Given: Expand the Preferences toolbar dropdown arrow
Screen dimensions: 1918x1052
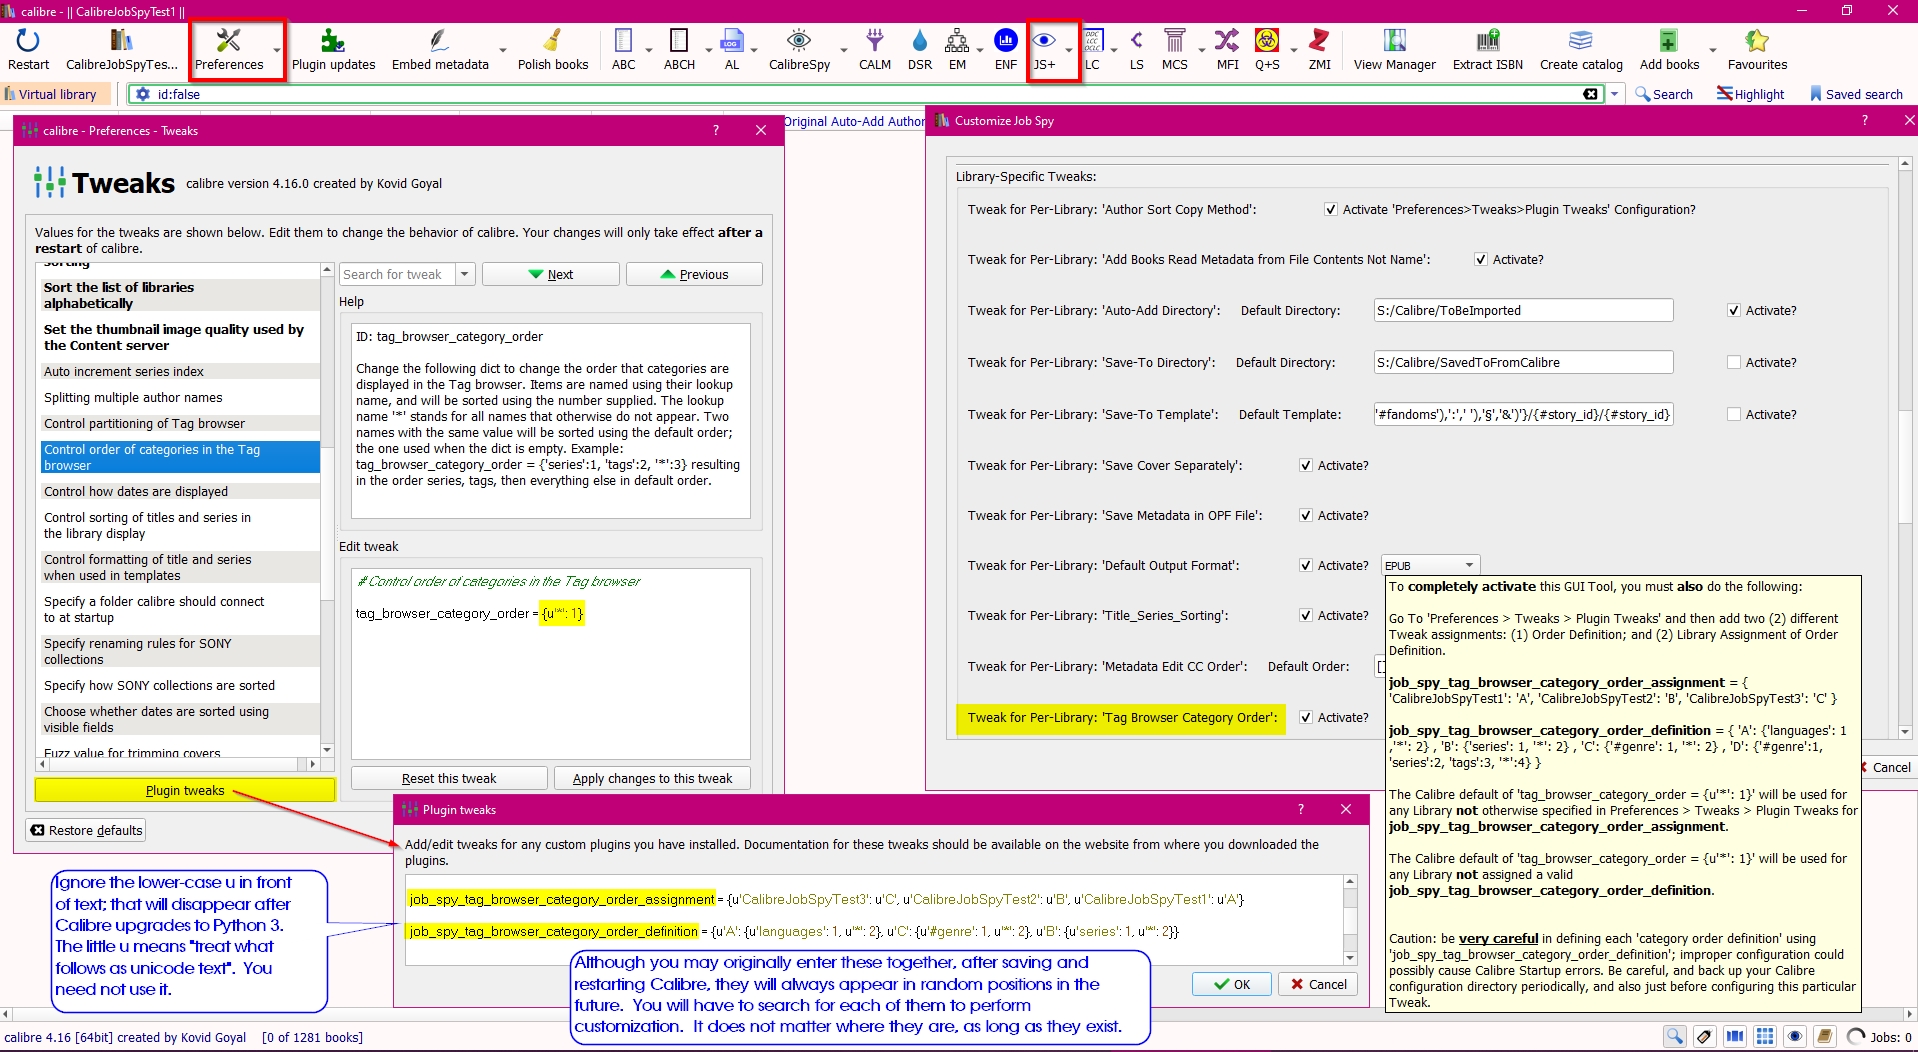Looking at the screenshot, I should [276, 50].
